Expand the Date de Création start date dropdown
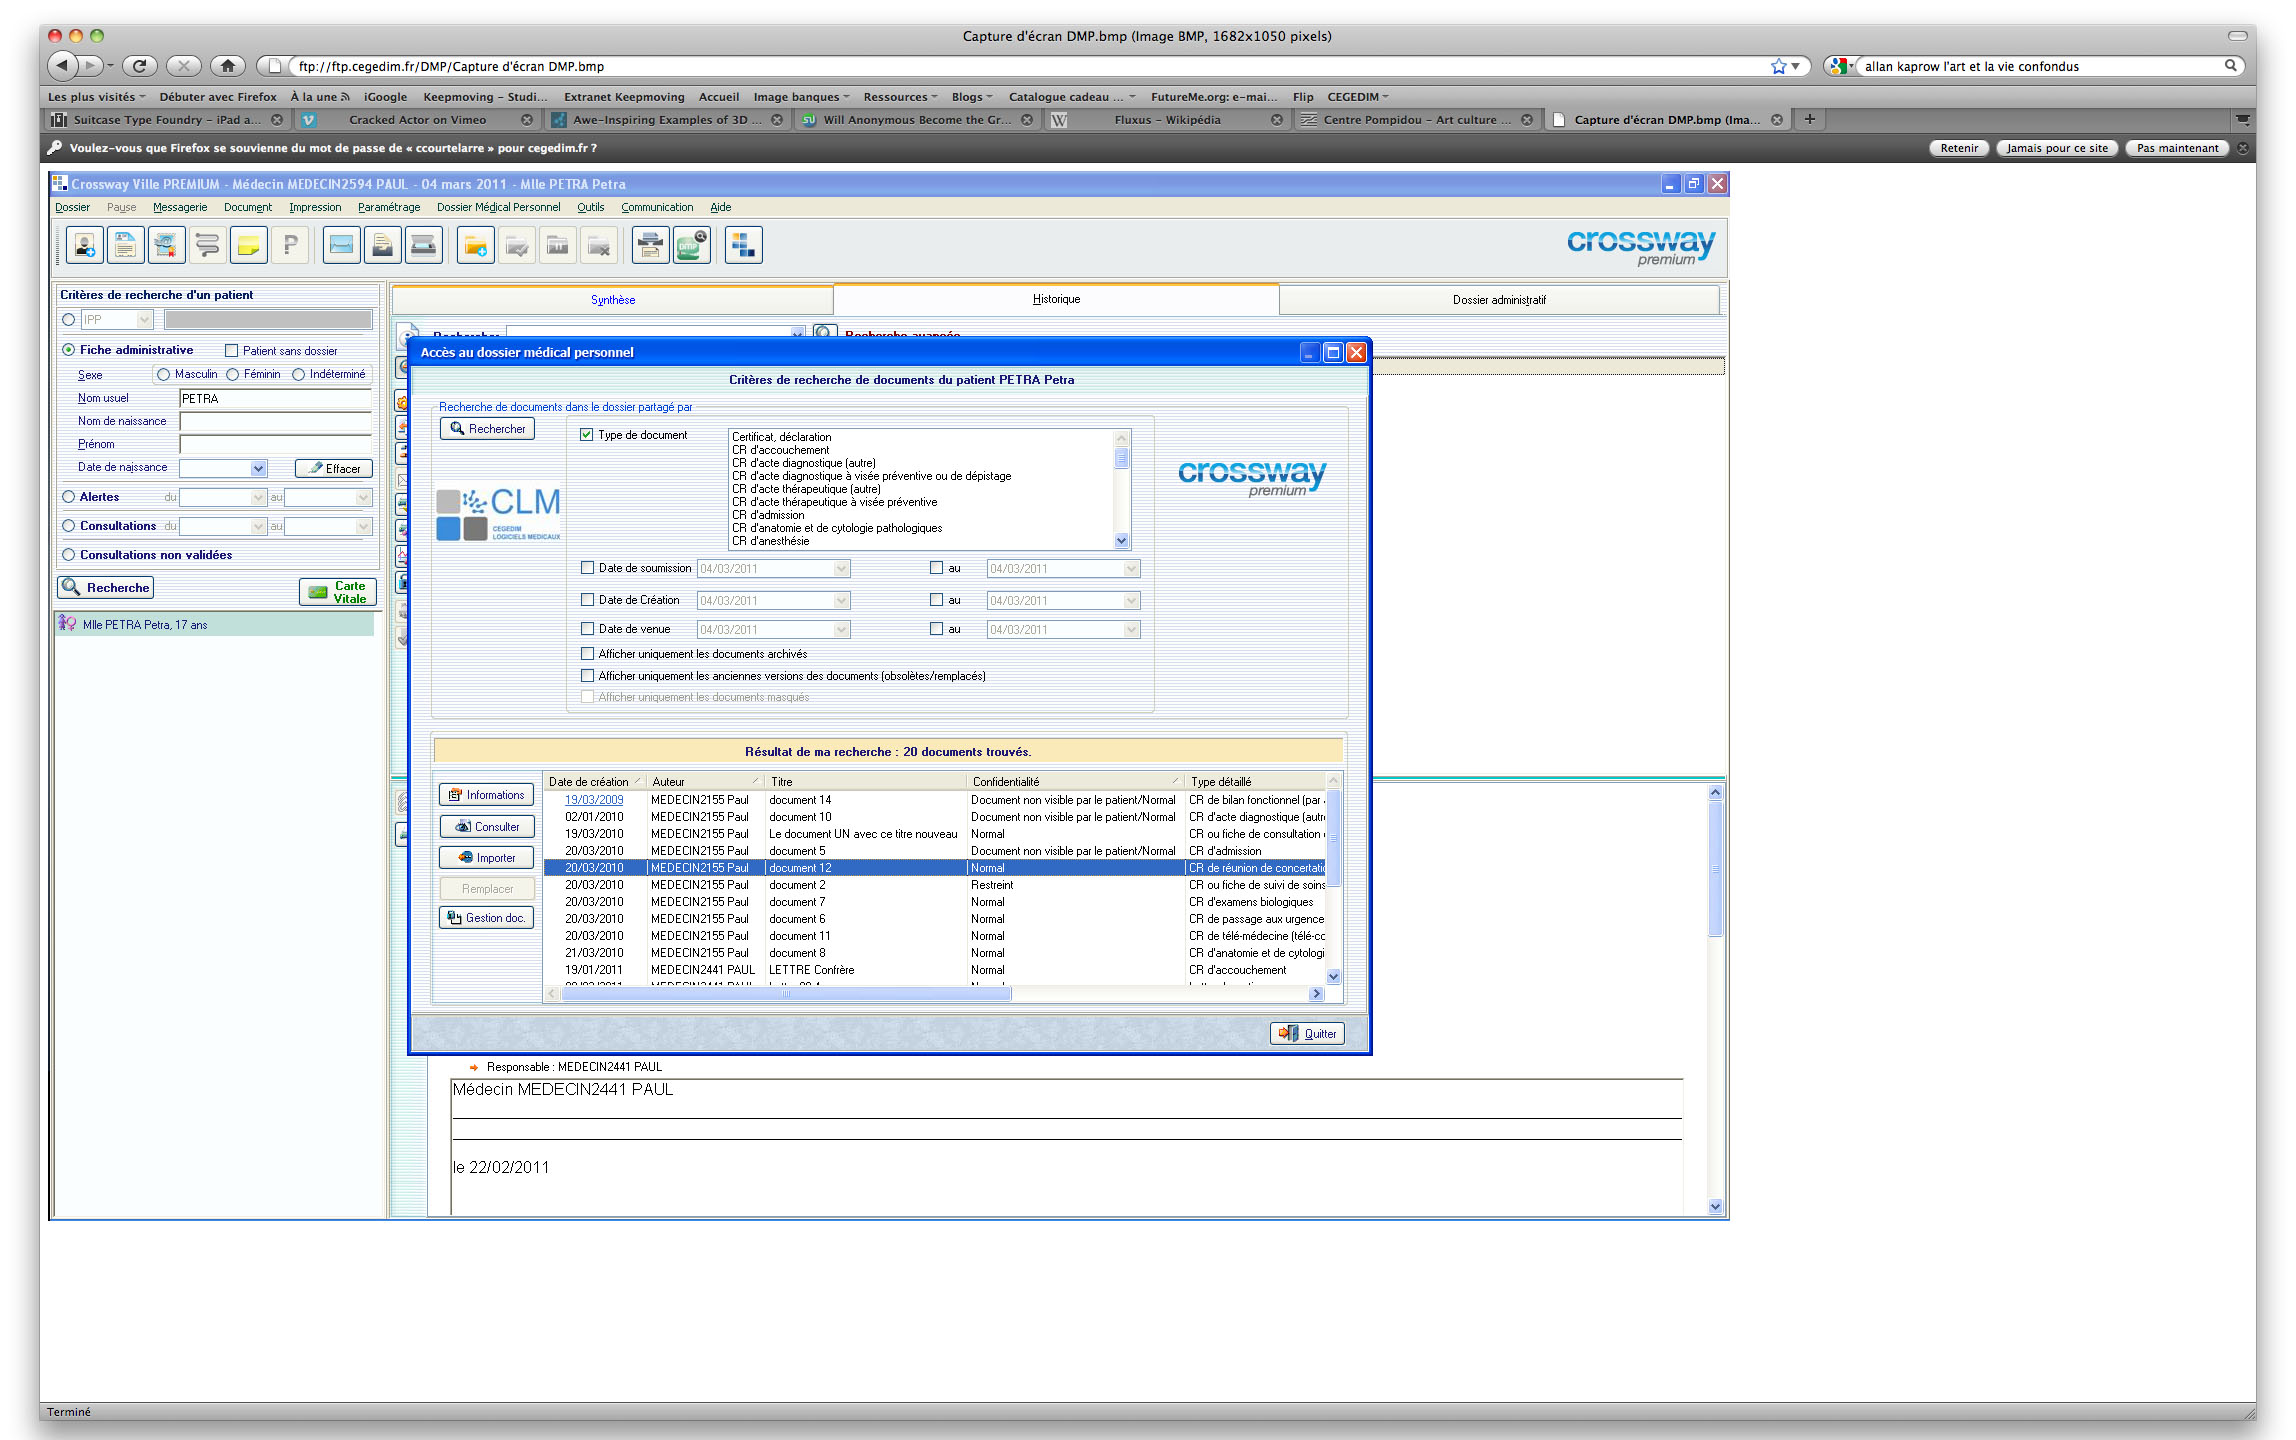This screenshot has height=1440, width=2296. [841, 601]
